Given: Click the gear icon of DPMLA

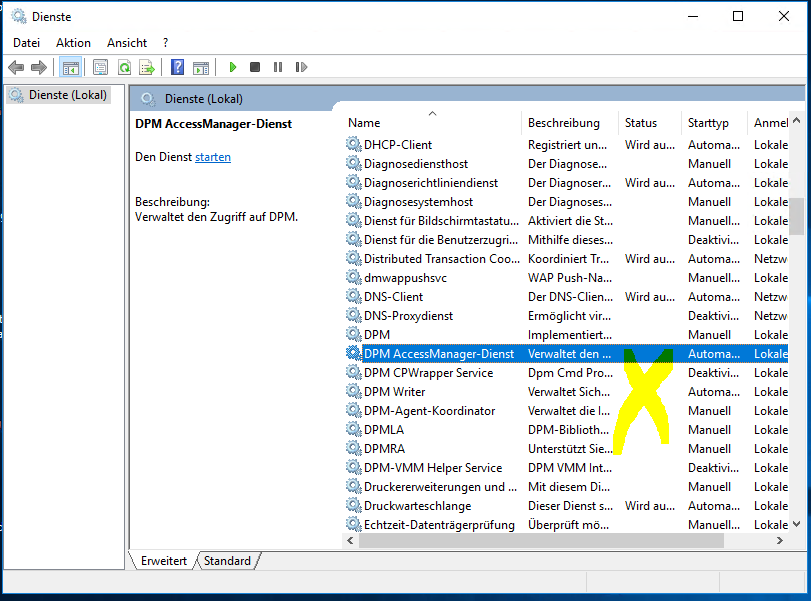Looking at the screenshot, I should pos(354,429).
